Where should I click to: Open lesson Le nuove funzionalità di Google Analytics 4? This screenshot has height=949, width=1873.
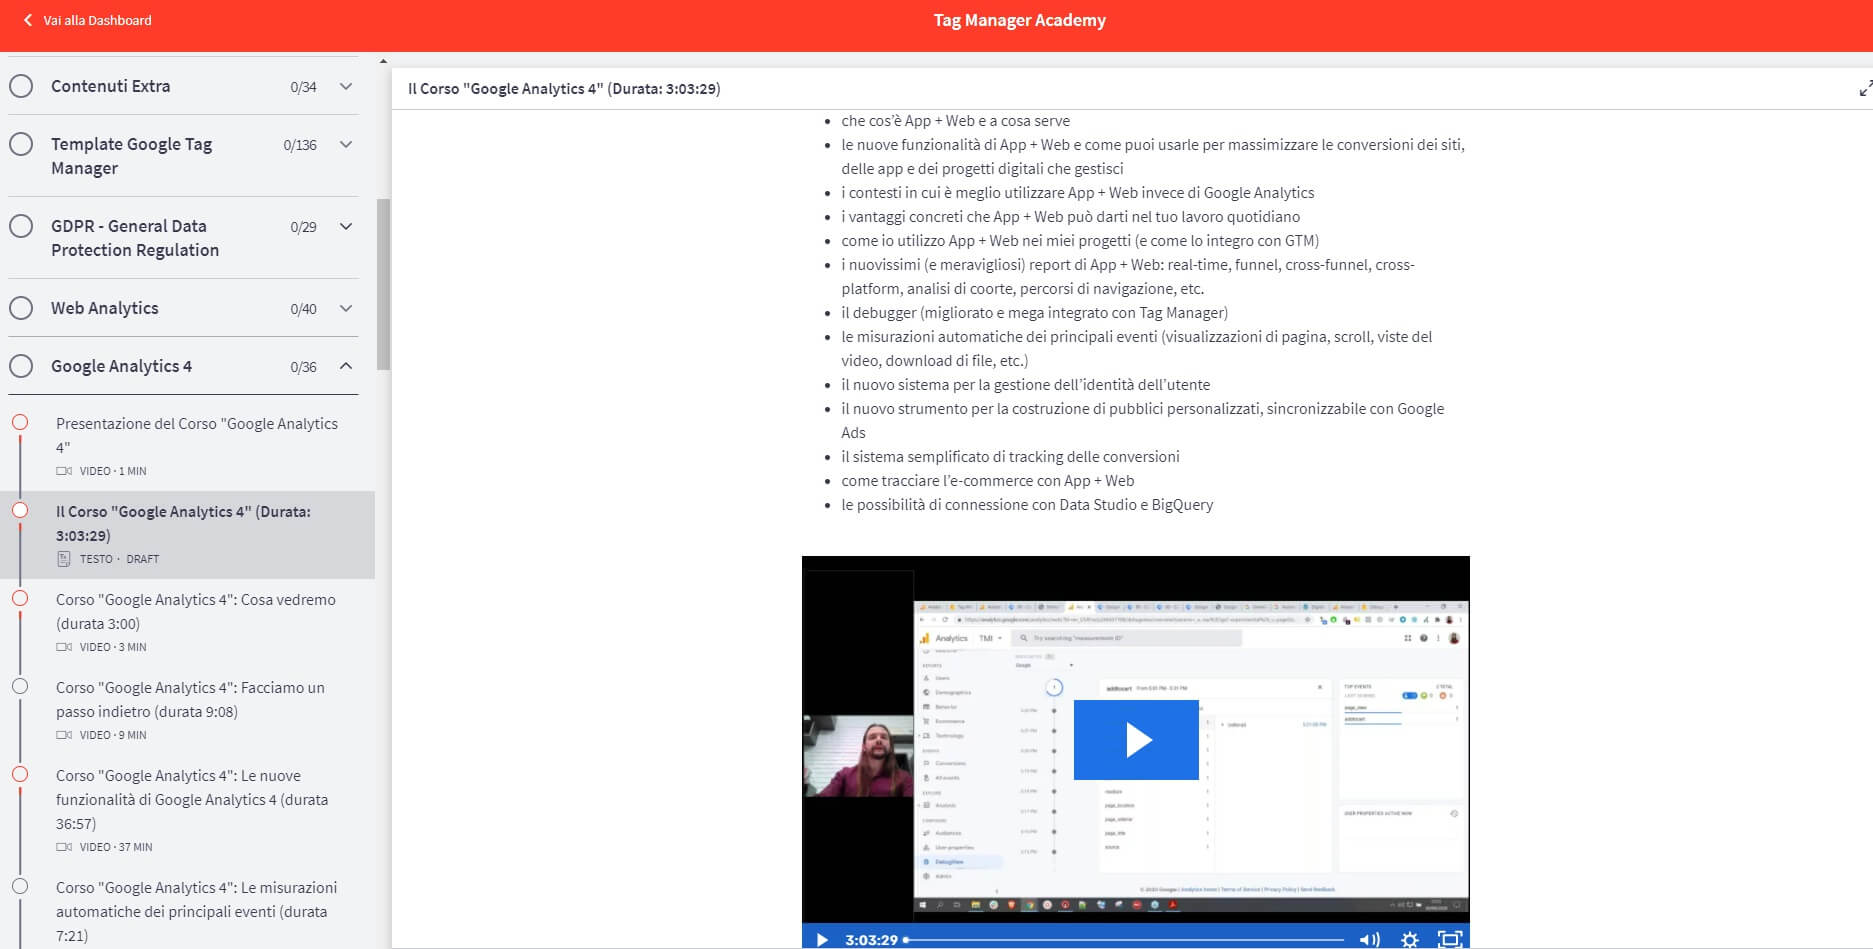192,799
